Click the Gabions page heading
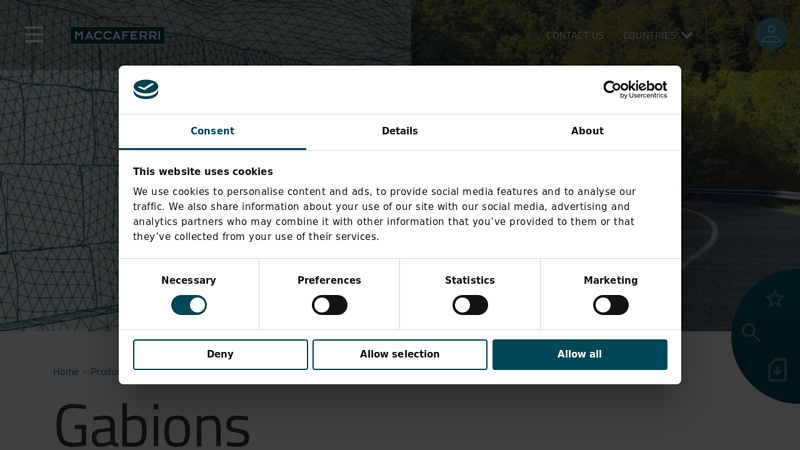 point(152,427)
